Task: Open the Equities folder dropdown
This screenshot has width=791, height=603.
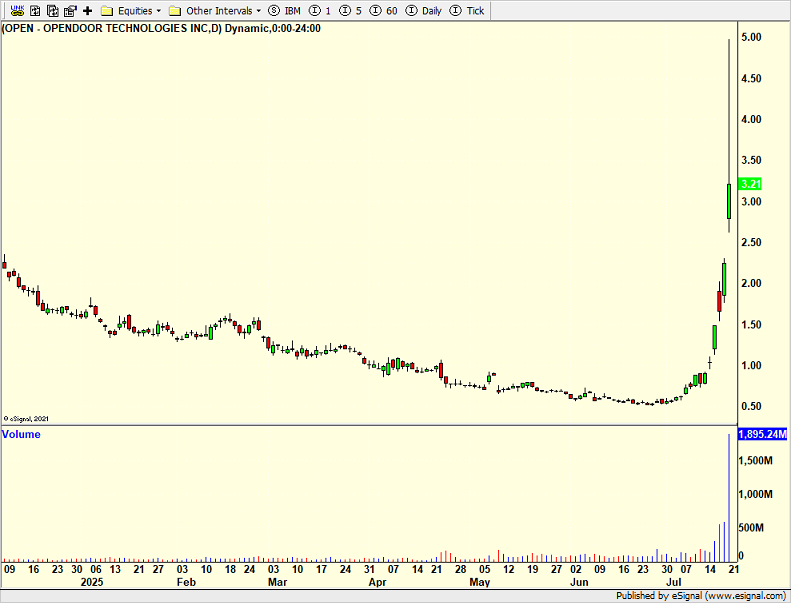Action: tap(131, 11)
